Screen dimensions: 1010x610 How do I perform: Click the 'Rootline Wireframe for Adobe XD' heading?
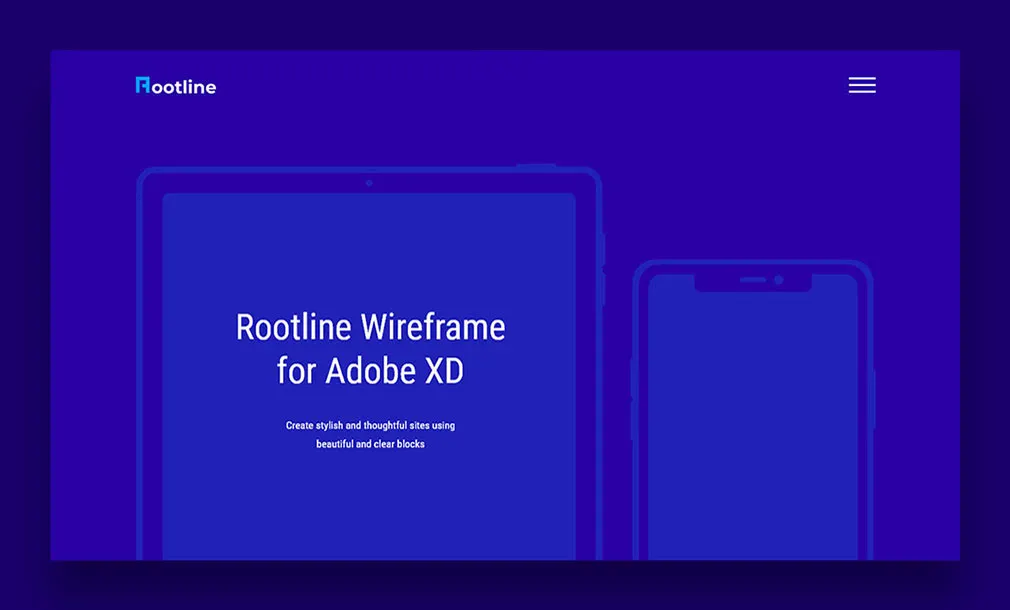[370, 348]
